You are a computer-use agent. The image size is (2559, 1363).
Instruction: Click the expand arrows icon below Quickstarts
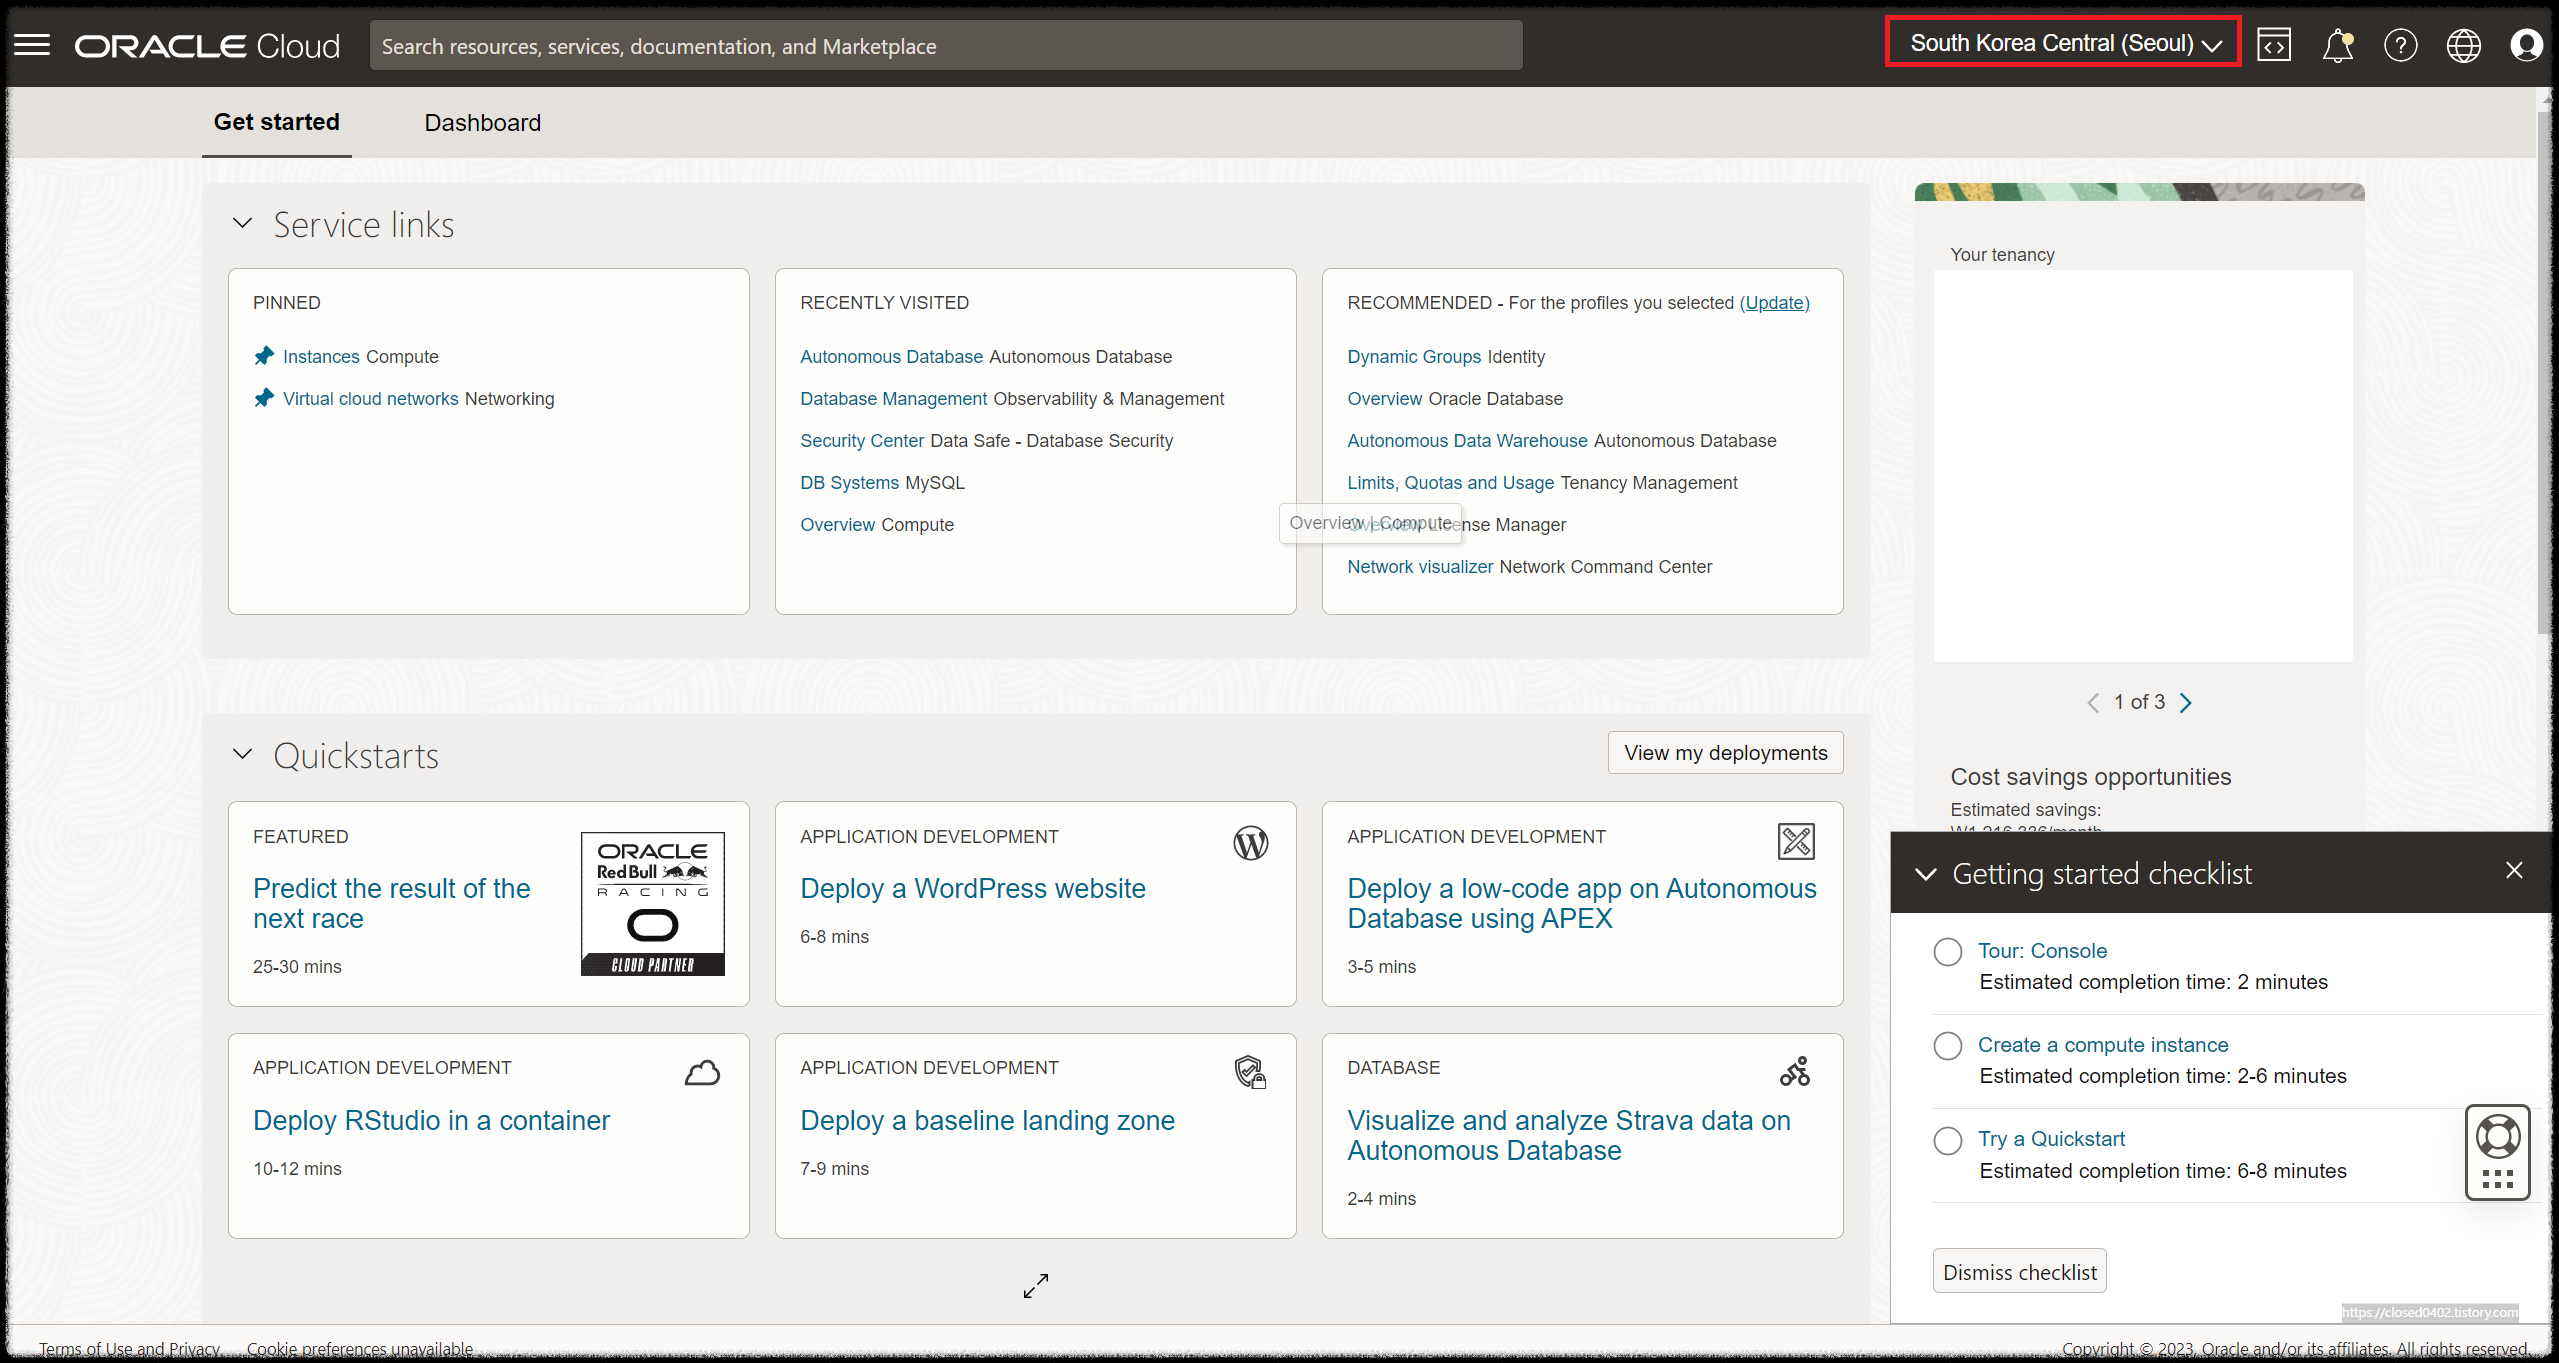pos(1036,1285)
